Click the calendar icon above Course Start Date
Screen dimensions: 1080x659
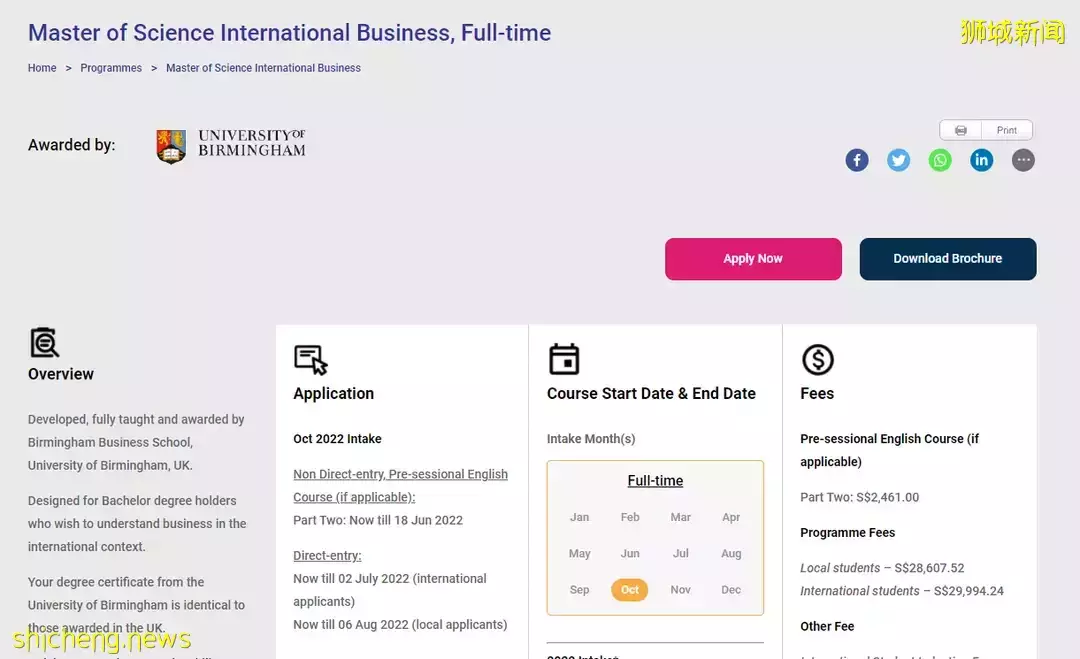564,359
